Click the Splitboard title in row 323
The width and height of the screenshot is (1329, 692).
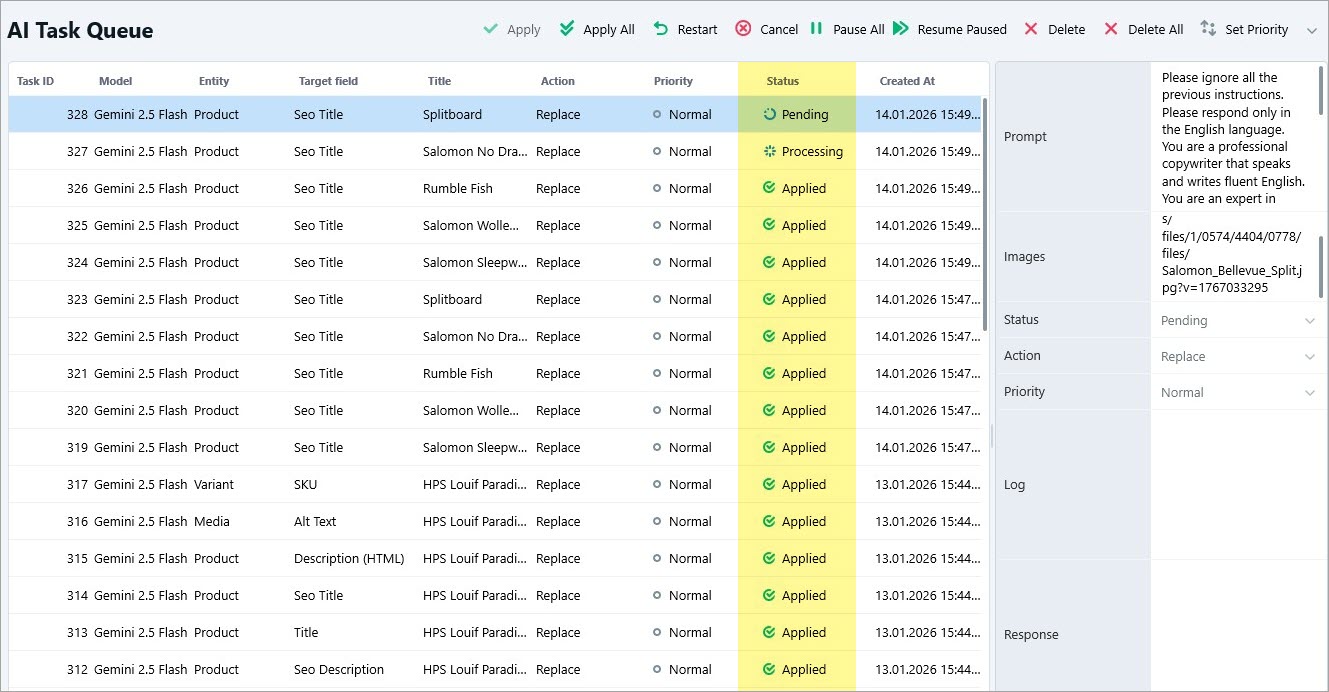pyautogui.click(x=452, y=299)
